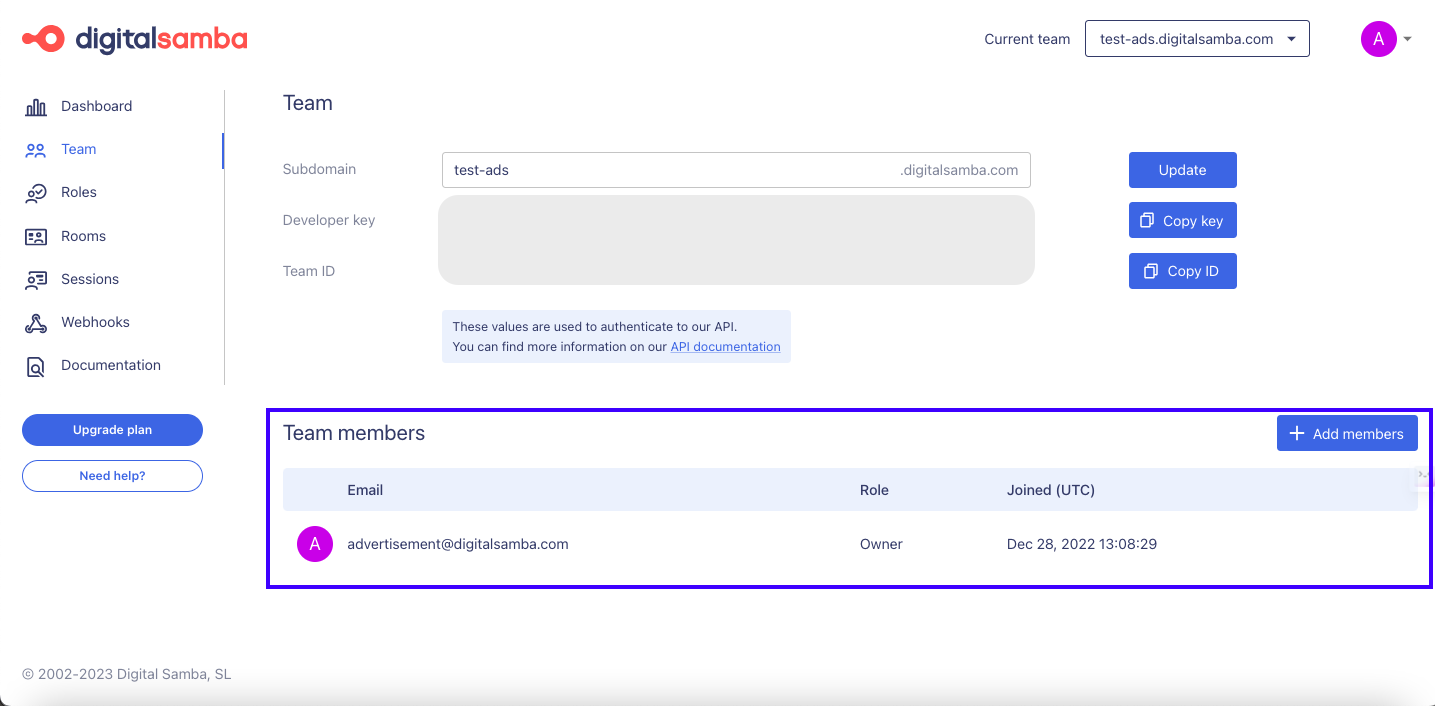Click the Team members heading
Viewport: 1435px width, 706px height.
coord(354,433)
